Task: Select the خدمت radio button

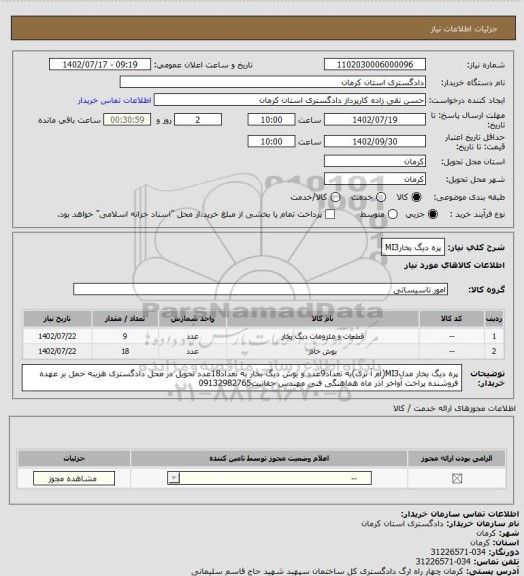Action: coord(381,197)
